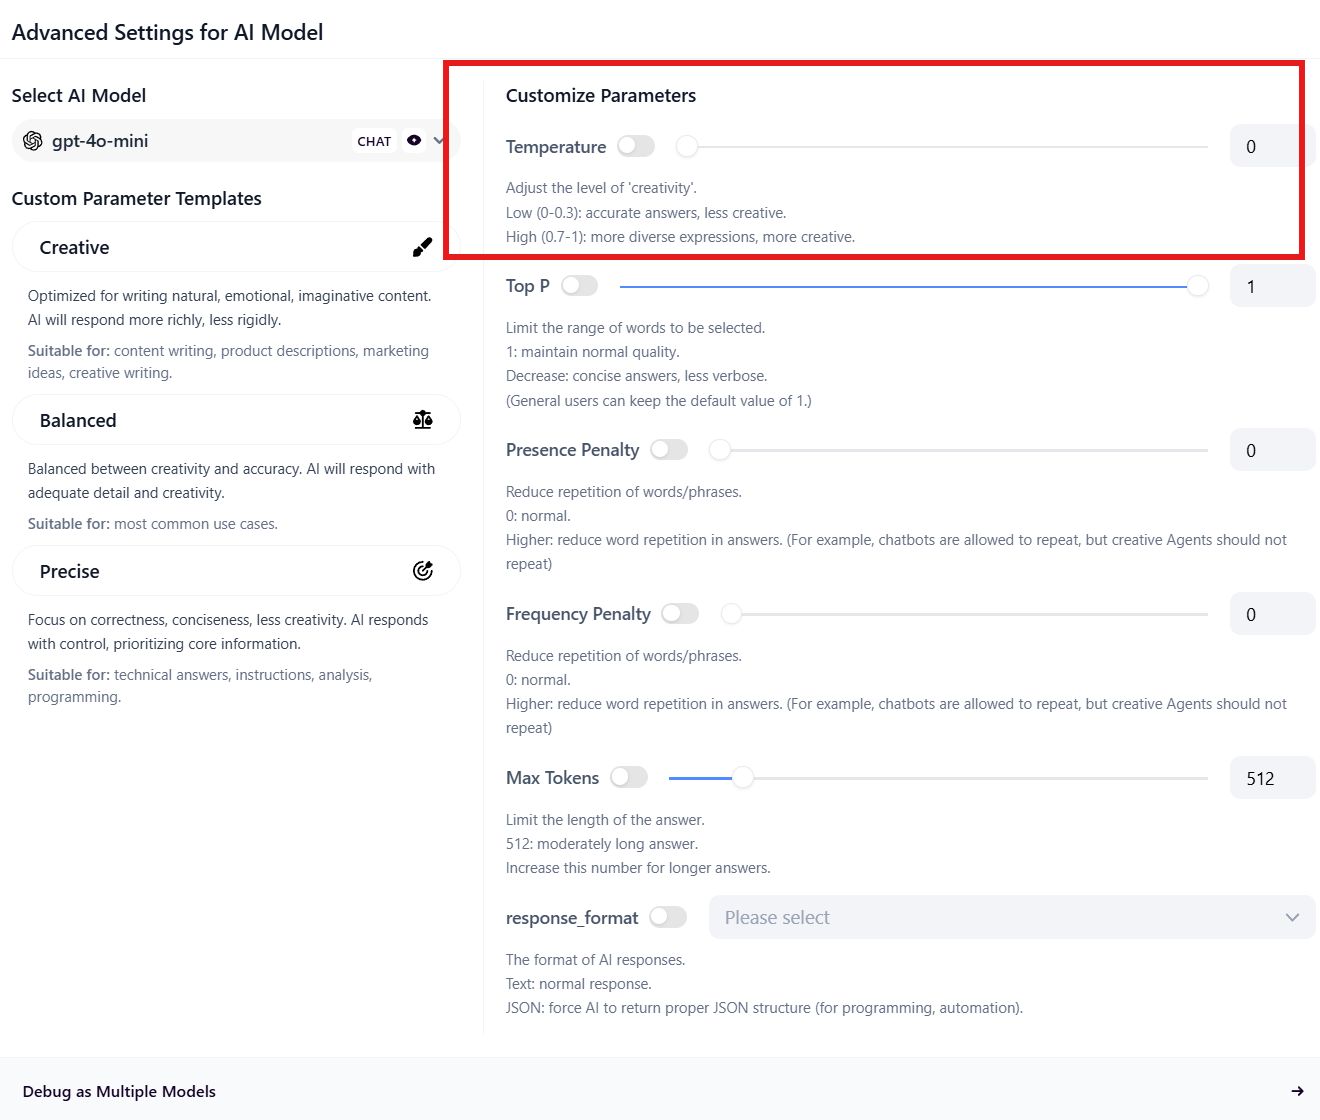Click text 'Text: normal response.'

pyautogui.click(x=579, y=984)
